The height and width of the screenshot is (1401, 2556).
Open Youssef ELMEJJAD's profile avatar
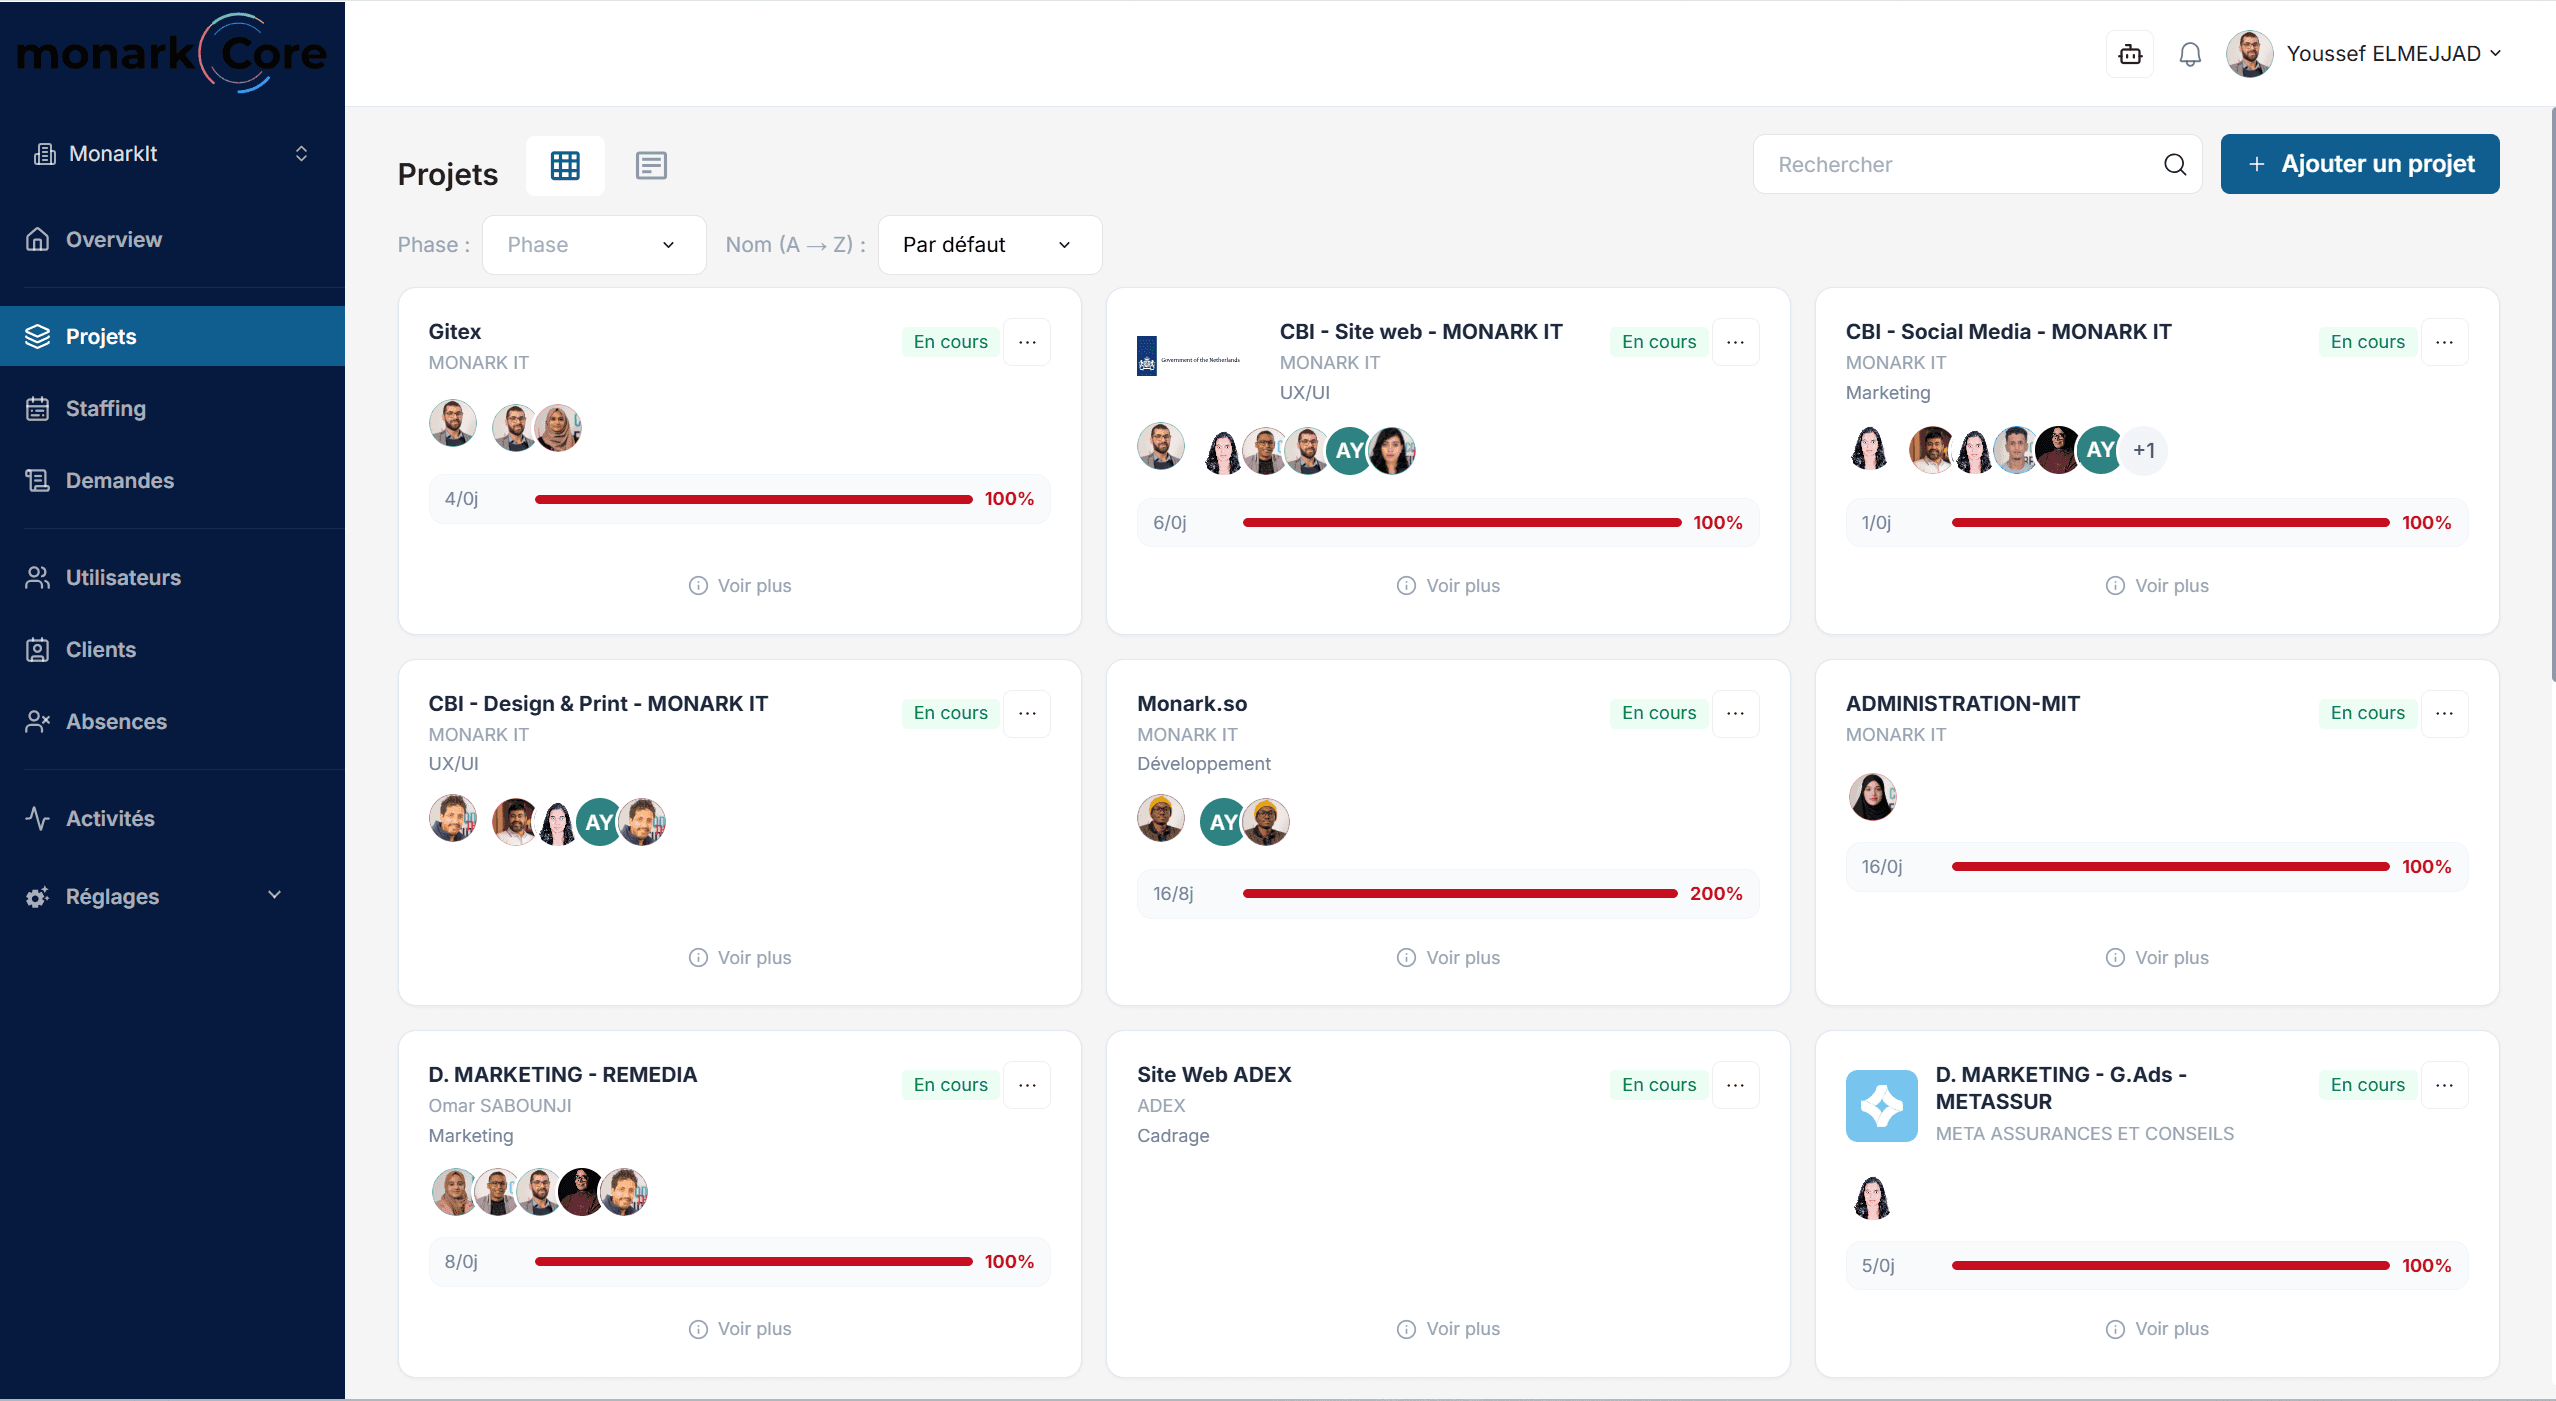click(x=2249, y=54)
